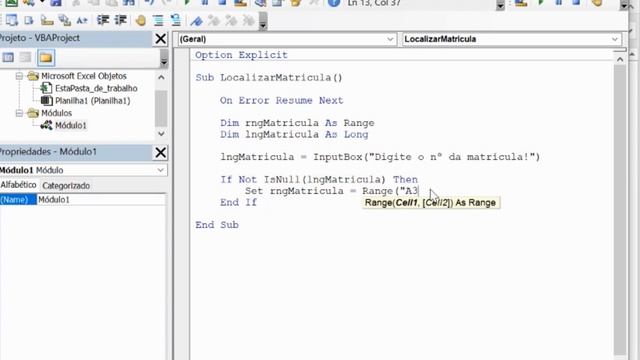Select EstaPasta_de_trabalho in project tree
This screenshot has height=360, width=640.
tap(96, 88)
